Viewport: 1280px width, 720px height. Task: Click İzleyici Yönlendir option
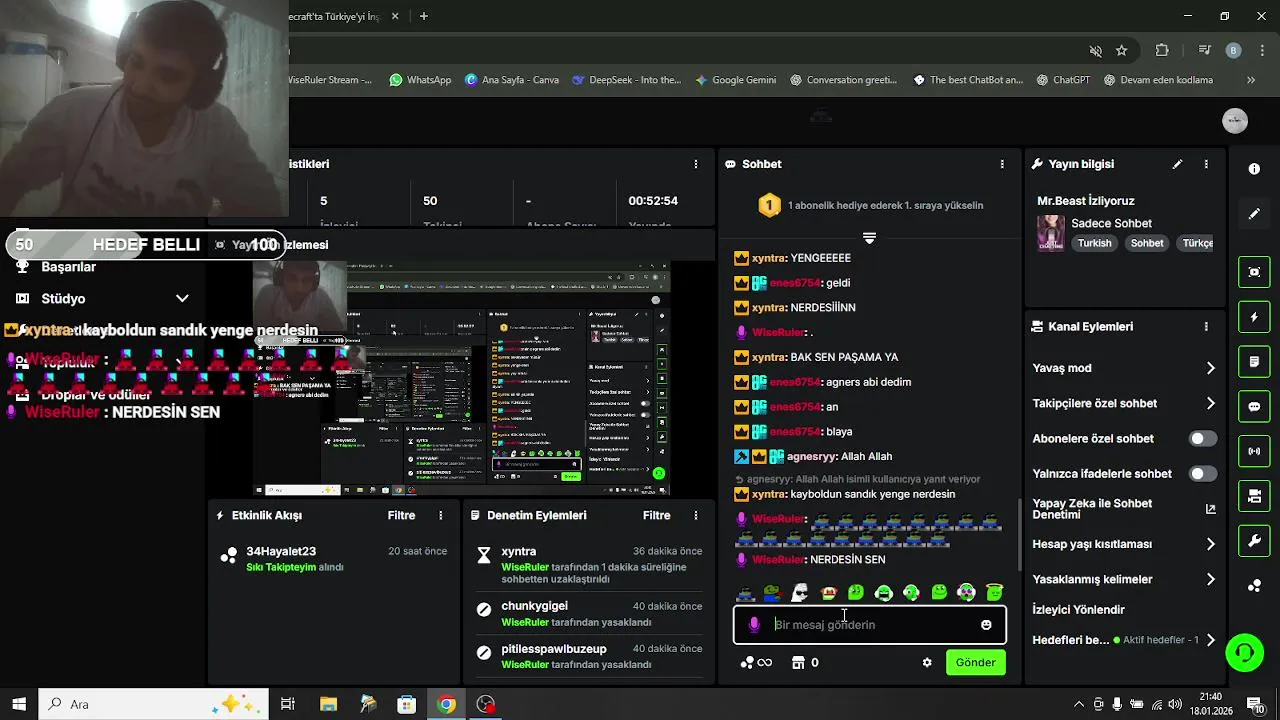pos(1078,610)
